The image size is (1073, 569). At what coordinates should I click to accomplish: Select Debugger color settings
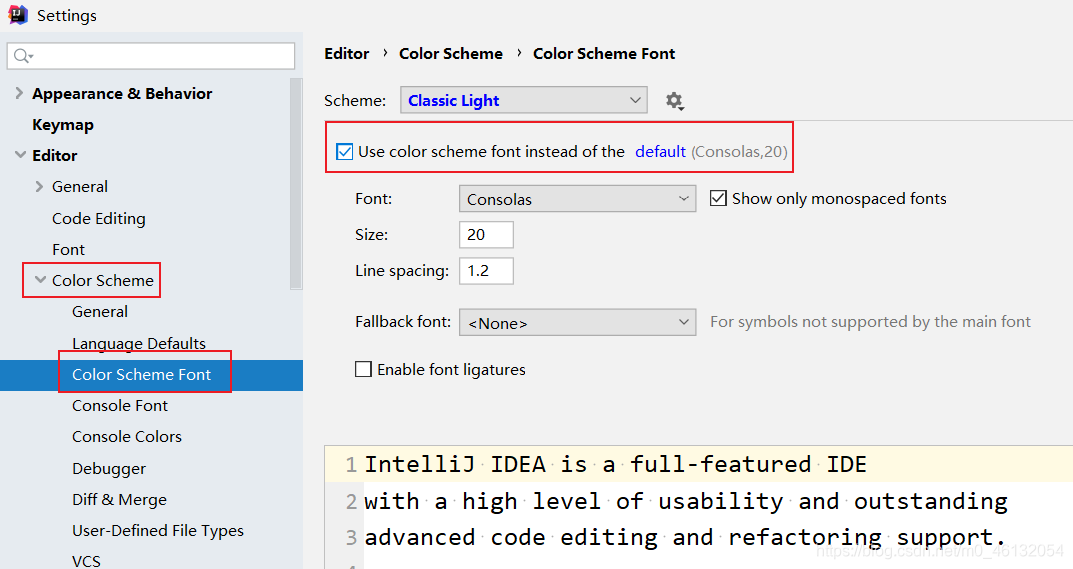click(109, 468)
